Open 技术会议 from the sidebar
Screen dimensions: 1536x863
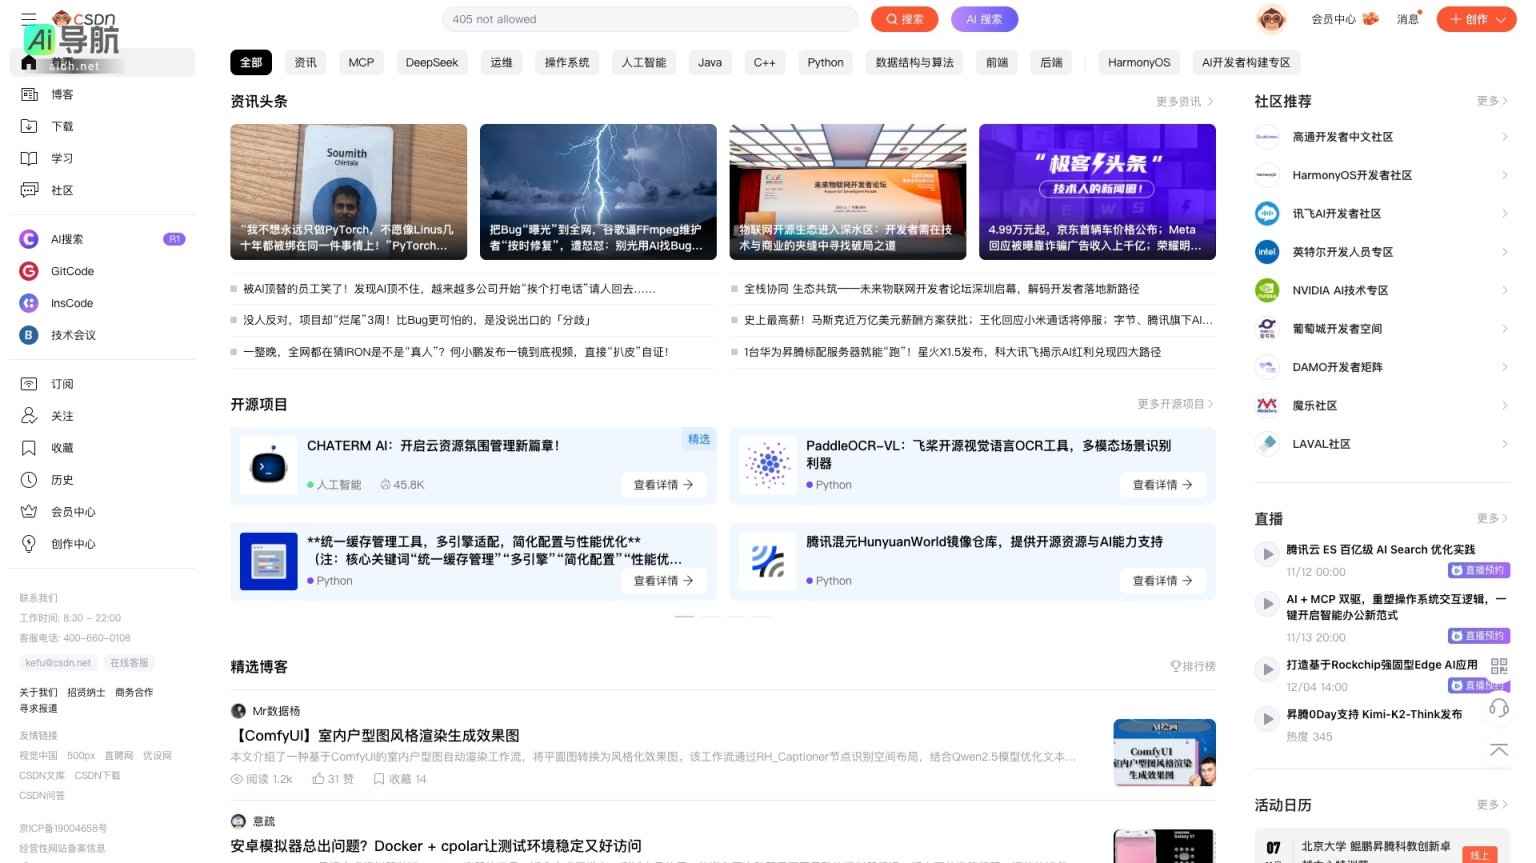coord(72,335)
